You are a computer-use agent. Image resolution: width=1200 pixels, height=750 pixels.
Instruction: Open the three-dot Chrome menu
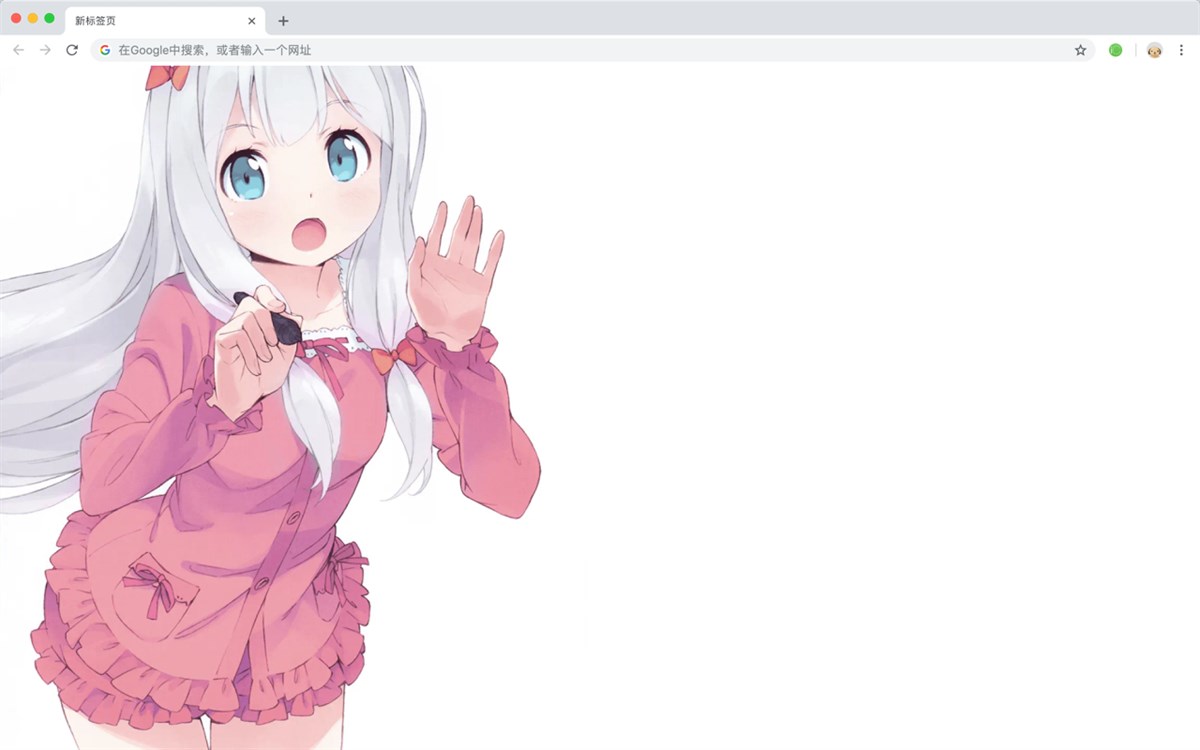[1184, 49]
